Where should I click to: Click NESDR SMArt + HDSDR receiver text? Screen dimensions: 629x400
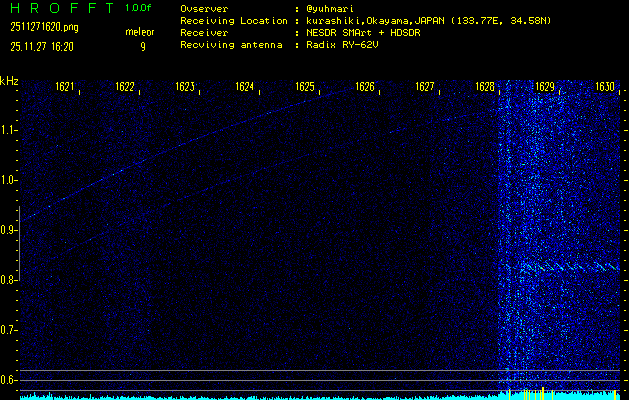[x=363, y=33]
